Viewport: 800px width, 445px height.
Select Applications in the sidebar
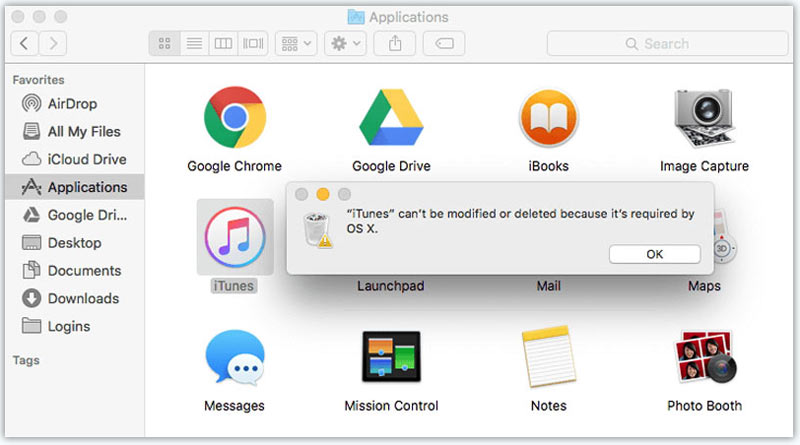click(74, 187)
